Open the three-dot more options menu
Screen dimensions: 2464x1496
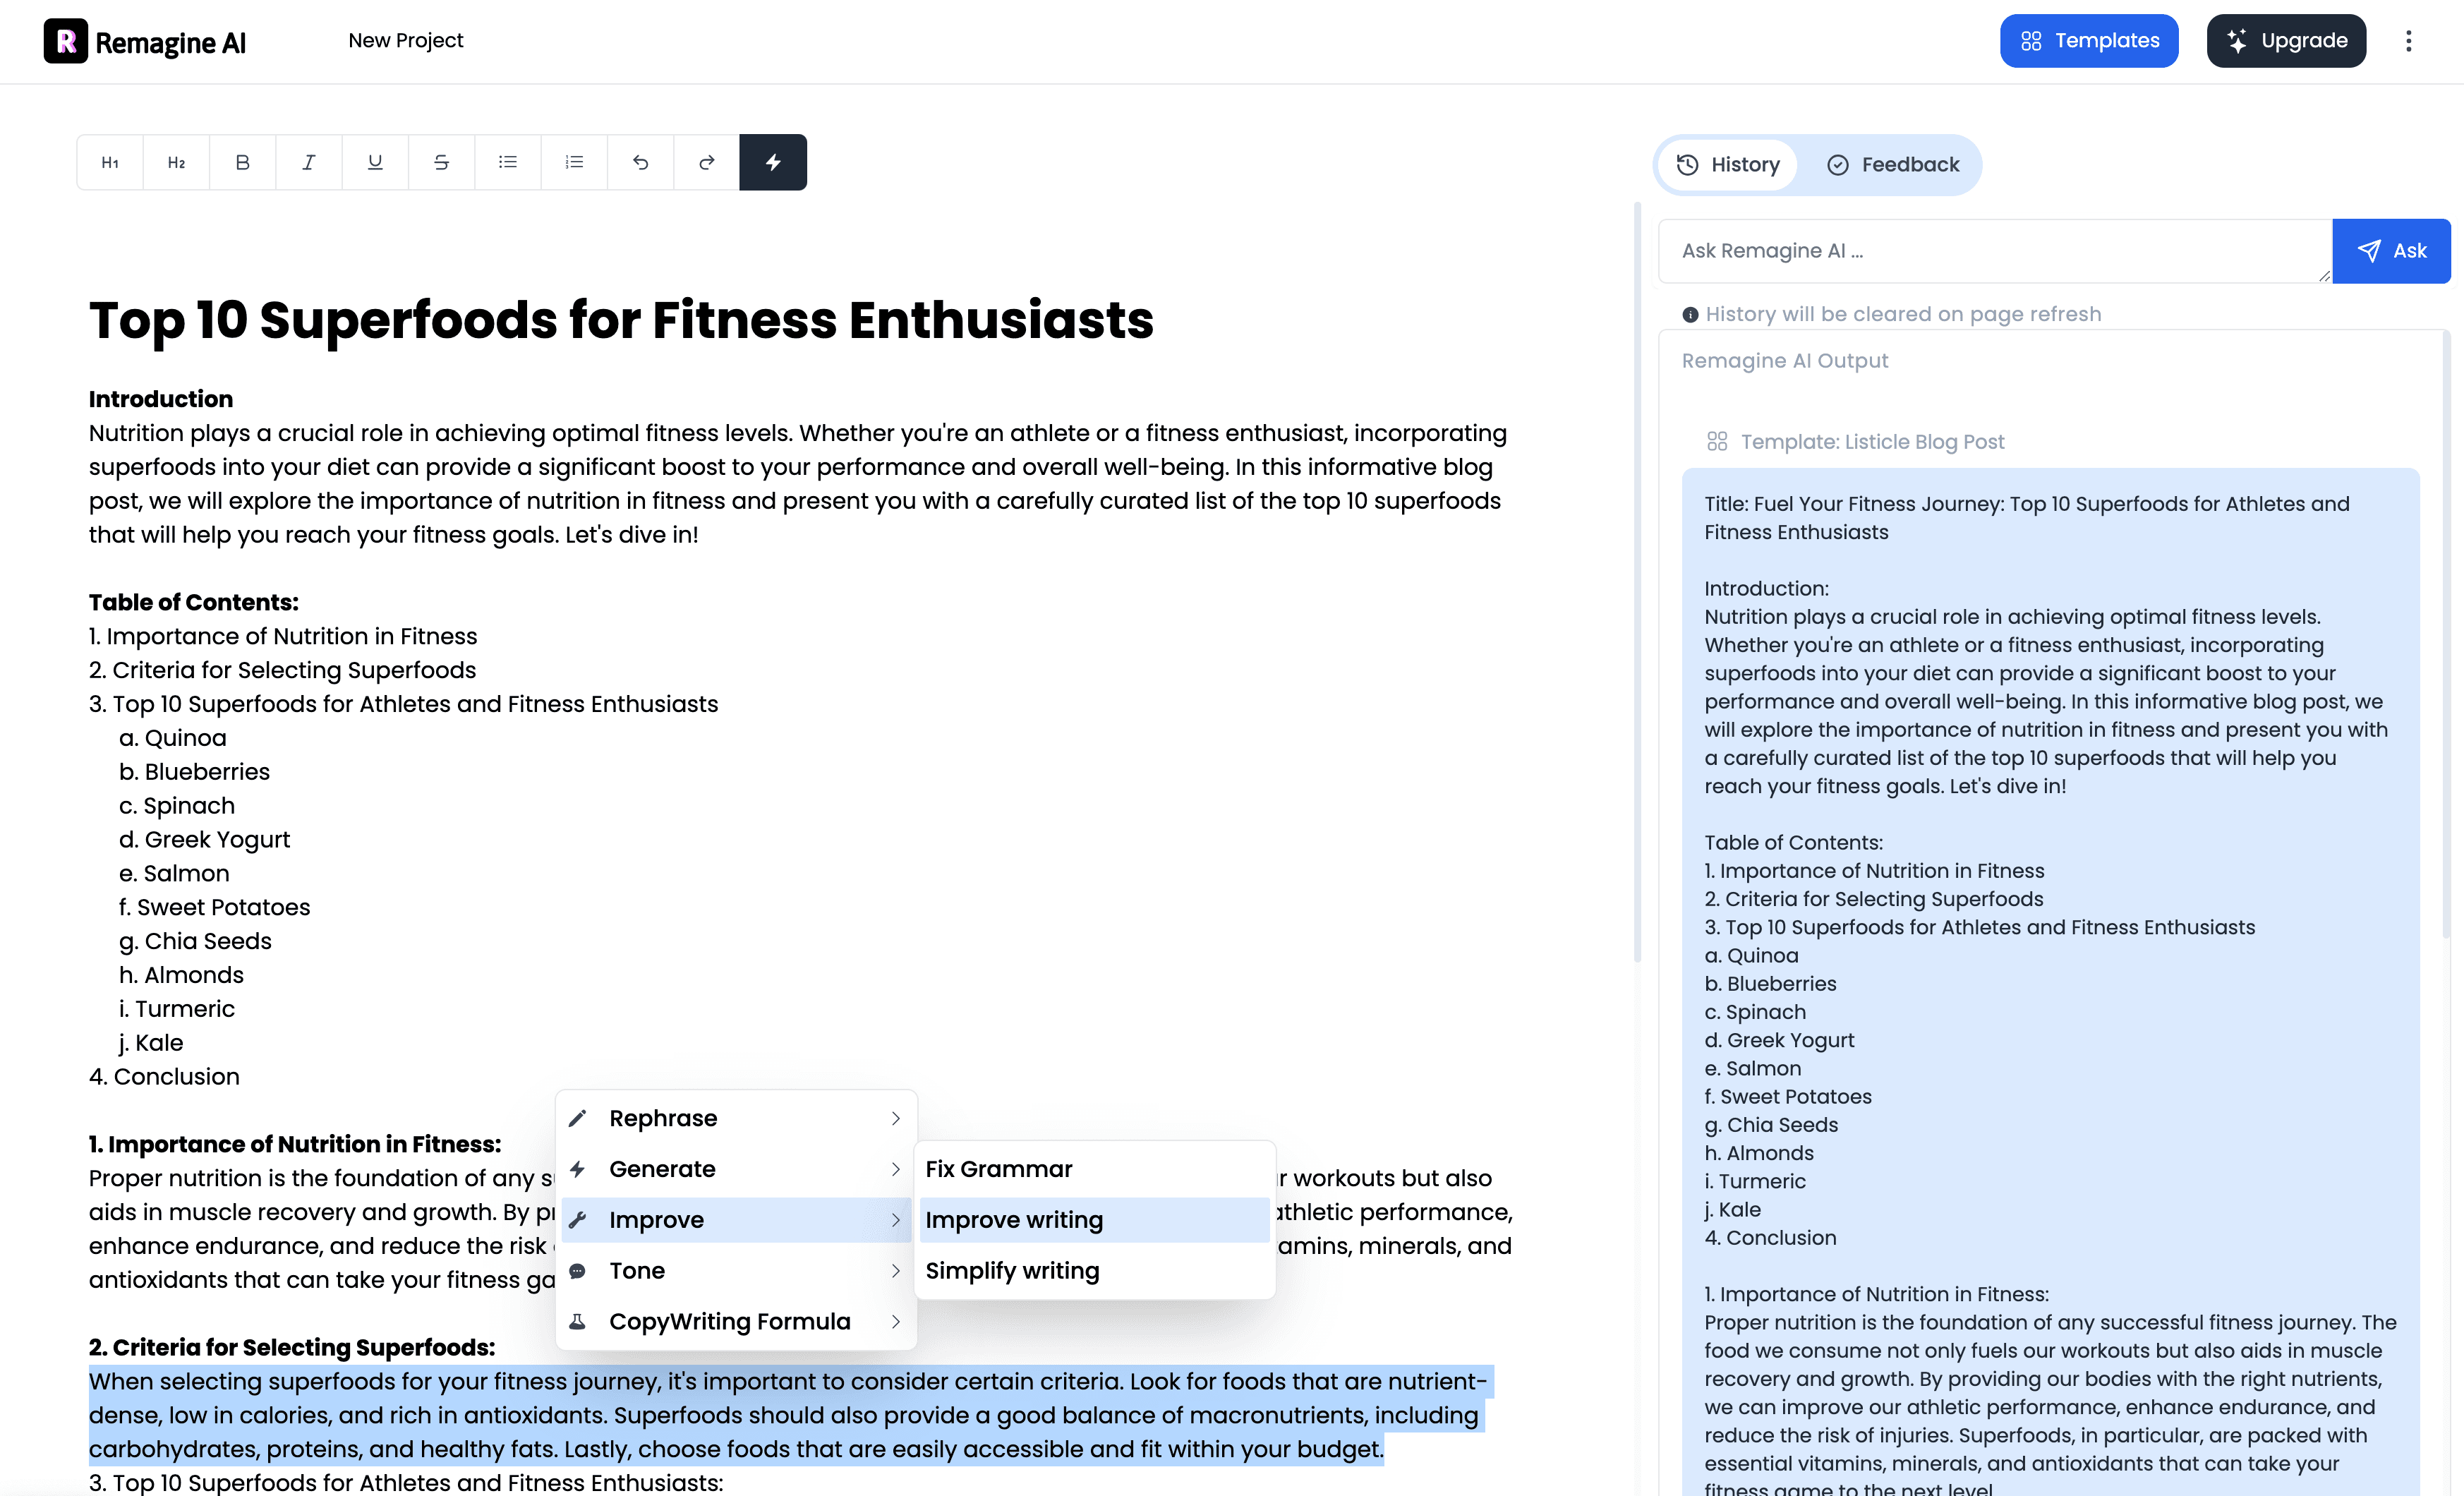[2408, 41]
